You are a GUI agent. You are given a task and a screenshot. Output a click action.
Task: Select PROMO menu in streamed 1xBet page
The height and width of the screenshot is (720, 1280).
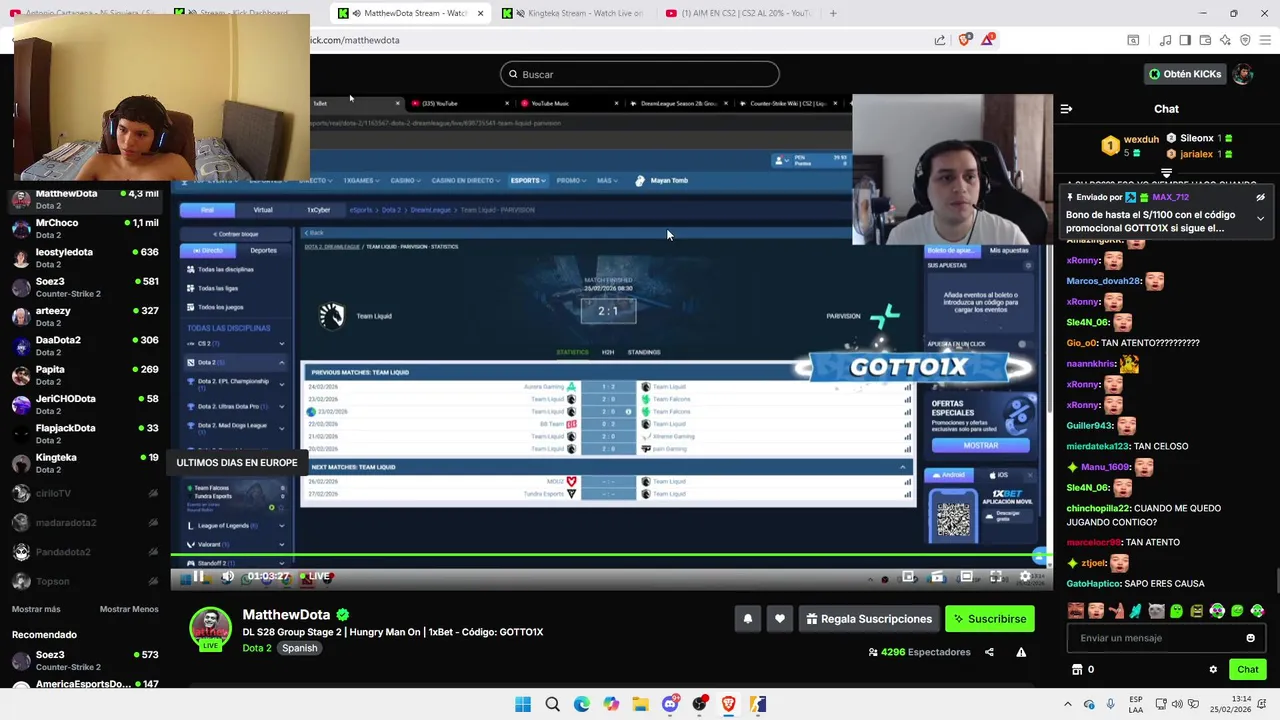(x=570, y=181)
